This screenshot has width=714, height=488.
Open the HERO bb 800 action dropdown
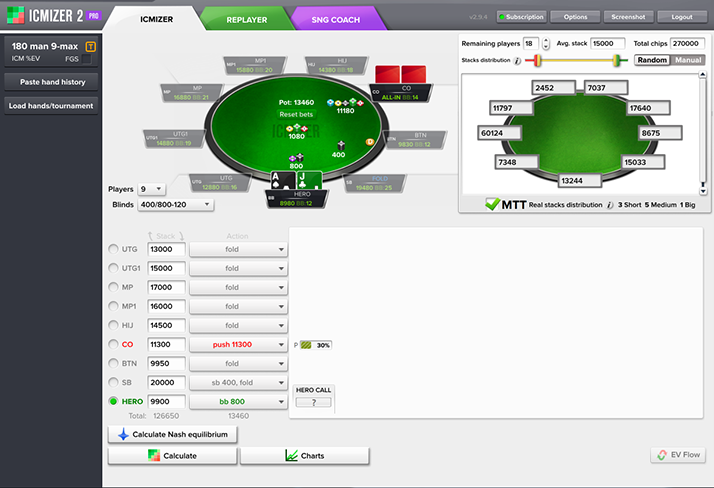click(238, 402)
